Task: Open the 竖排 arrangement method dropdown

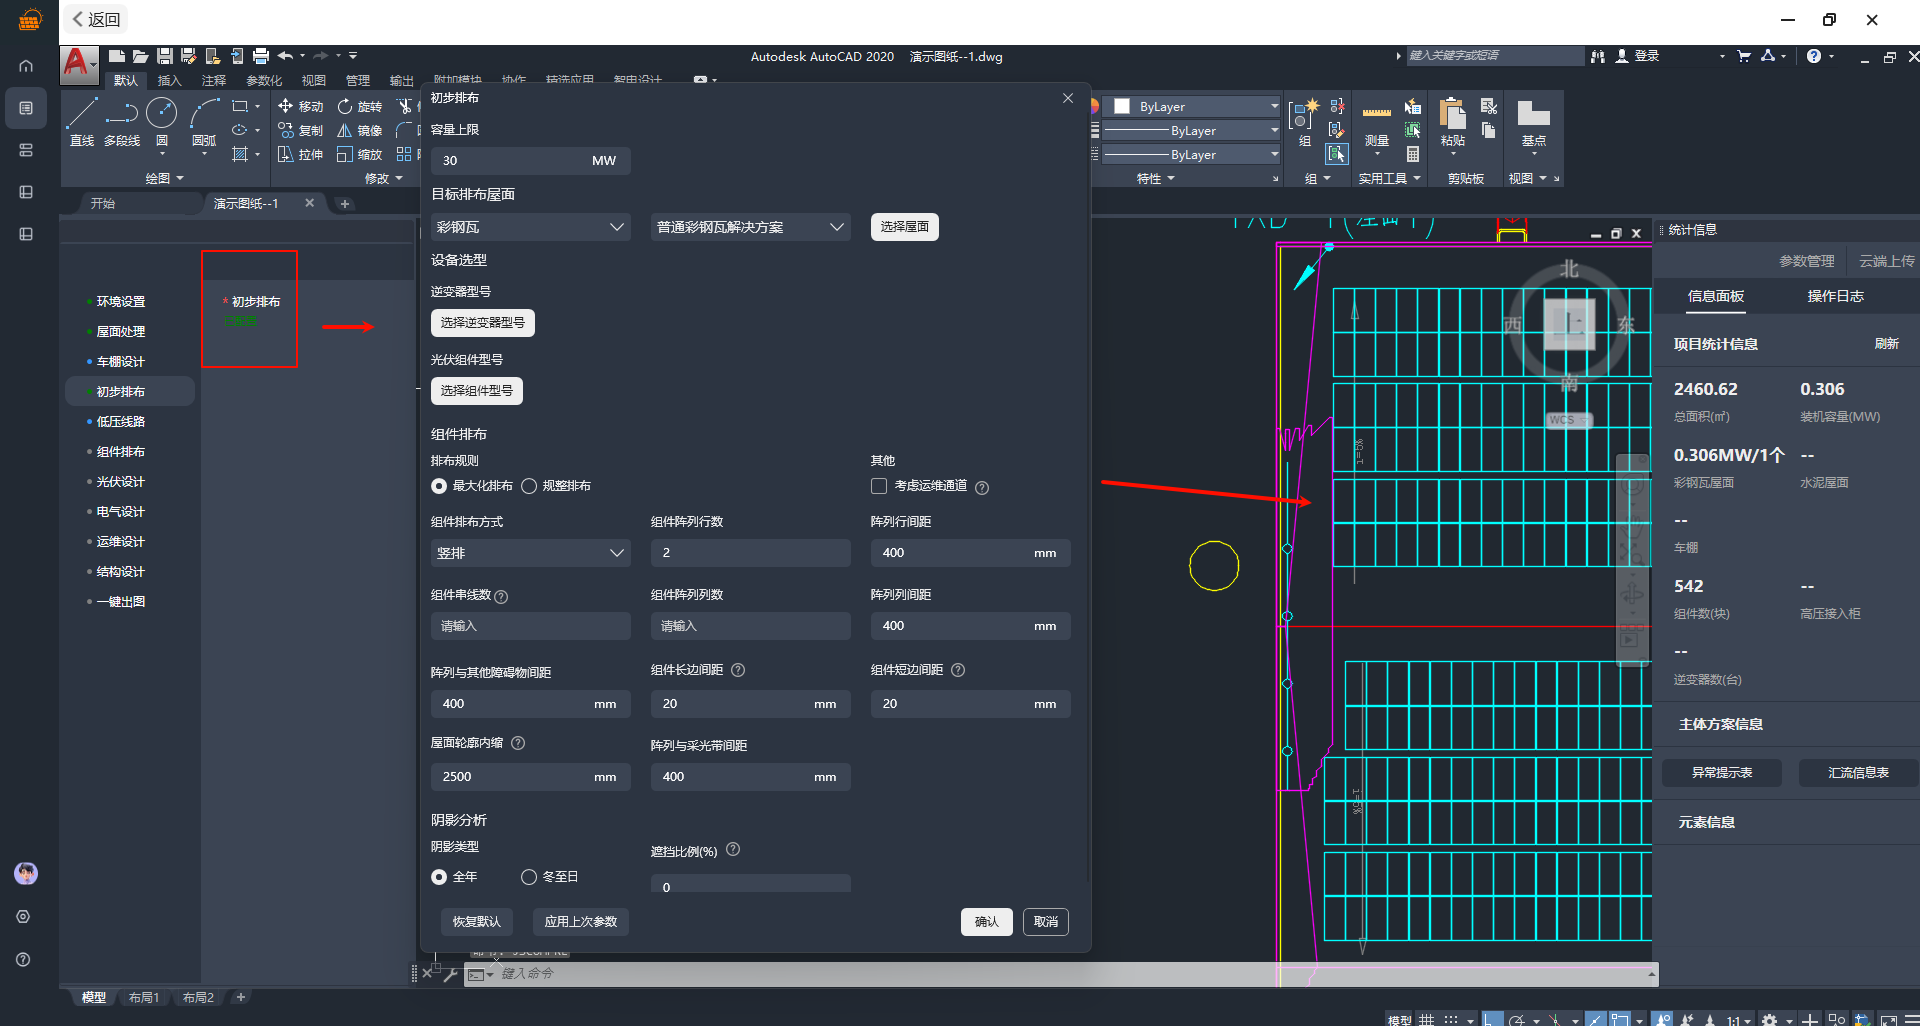Action: pyautogui.click(x=530, y=553)
